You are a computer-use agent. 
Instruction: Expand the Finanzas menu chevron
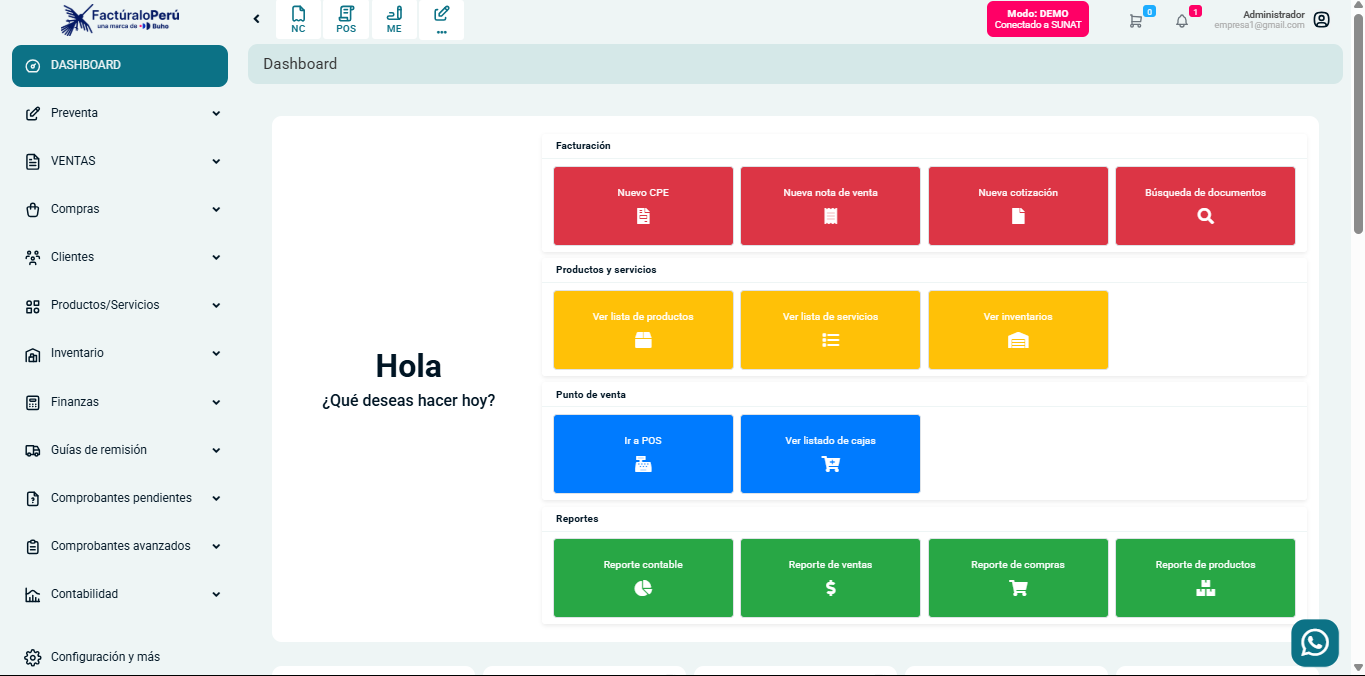(216, 402)
